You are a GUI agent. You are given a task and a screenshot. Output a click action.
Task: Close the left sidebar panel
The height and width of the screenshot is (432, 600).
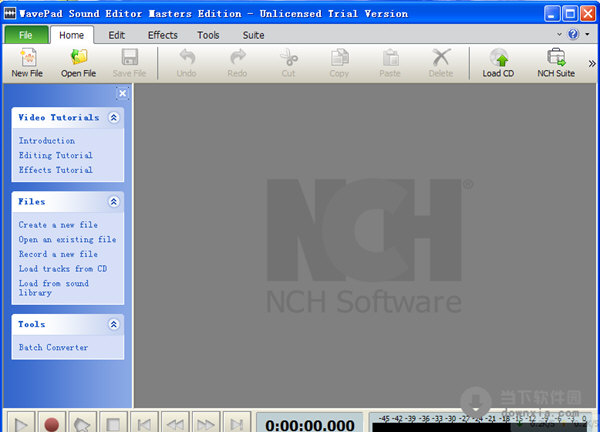point(122,93)
